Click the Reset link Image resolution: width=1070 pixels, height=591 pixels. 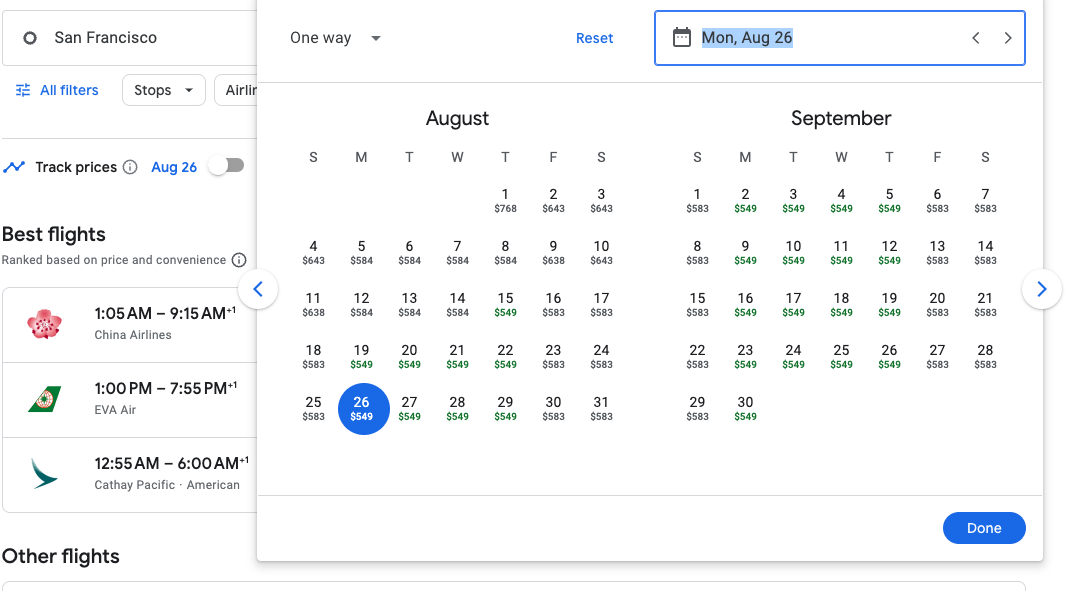[x=594, y=38]
